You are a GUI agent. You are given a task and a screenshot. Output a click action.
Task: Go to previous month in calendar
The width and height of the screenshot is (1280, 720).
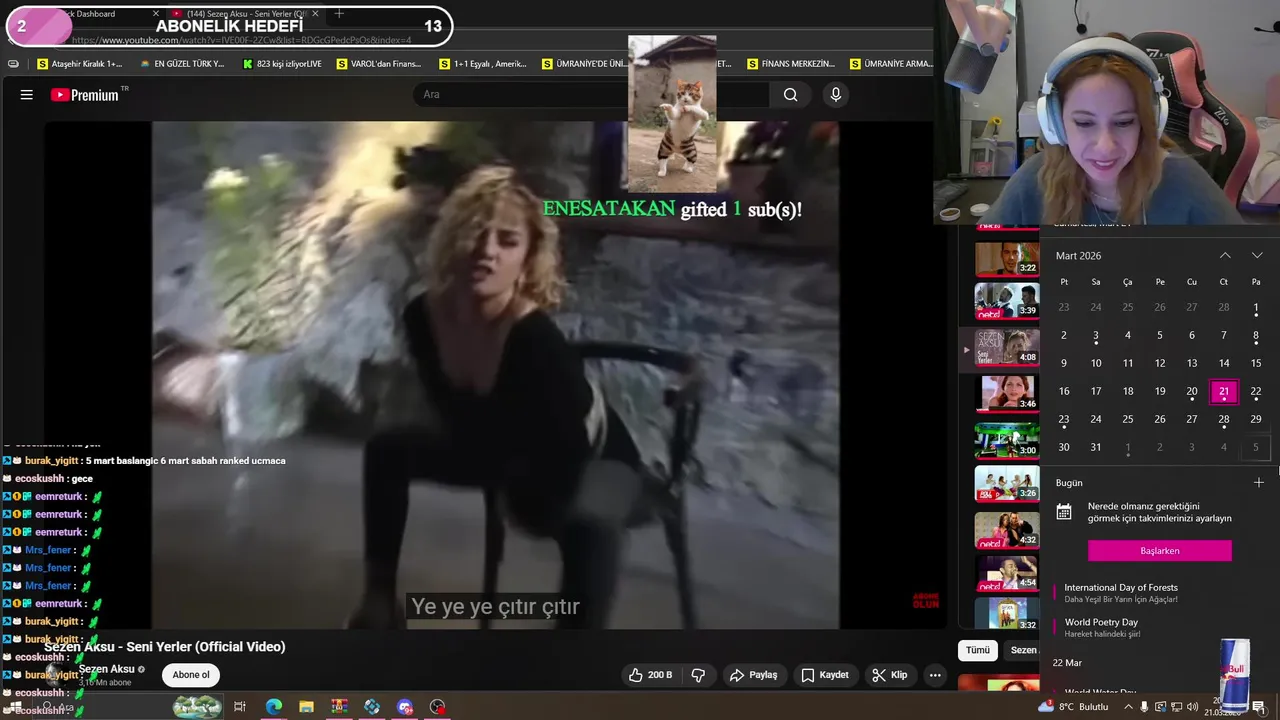1225,256
